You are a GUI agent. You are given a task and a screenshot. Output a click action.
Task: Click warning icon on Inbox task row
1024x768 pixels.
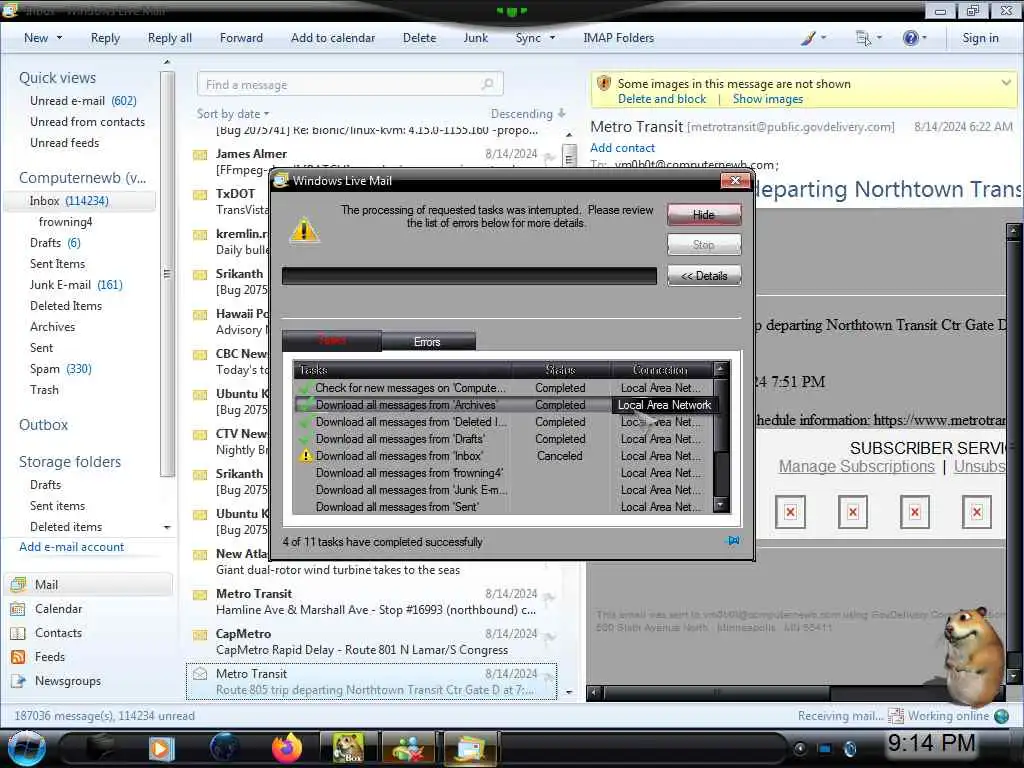click(305, 456)
